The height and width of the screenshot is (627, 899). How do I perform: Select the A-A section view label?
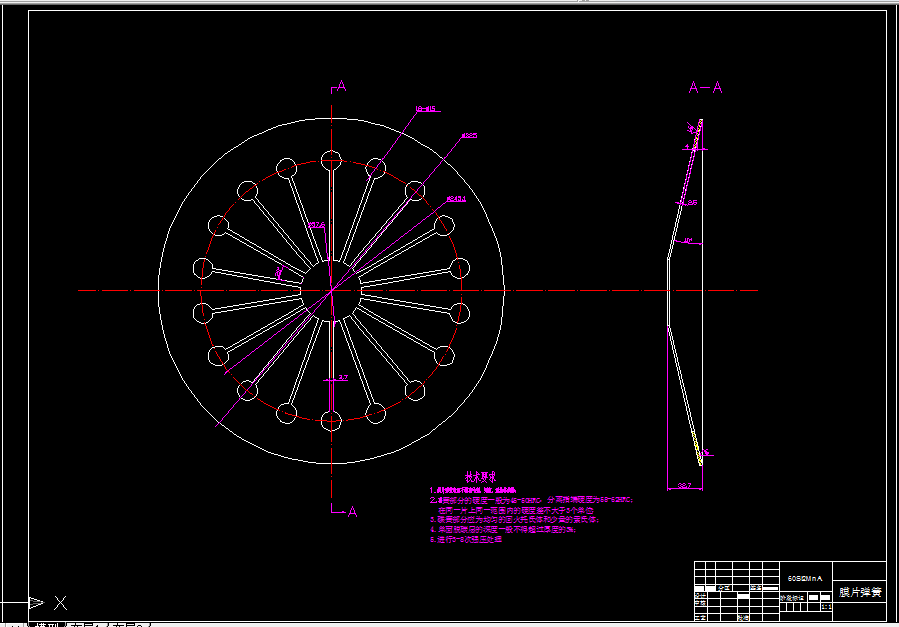(705, 88)
